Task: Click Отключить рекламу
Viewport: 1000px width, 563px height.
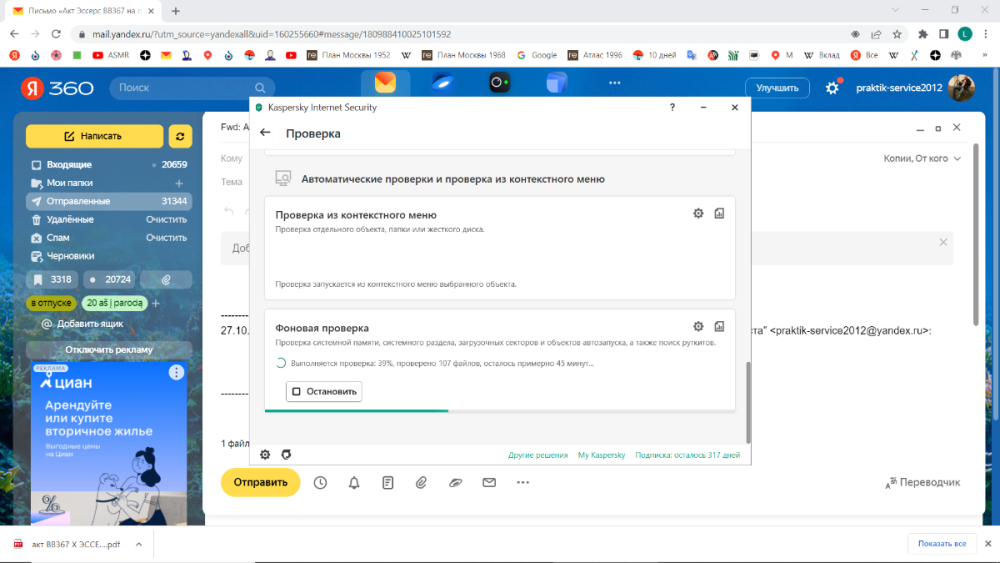Action: tap(109, 349)
